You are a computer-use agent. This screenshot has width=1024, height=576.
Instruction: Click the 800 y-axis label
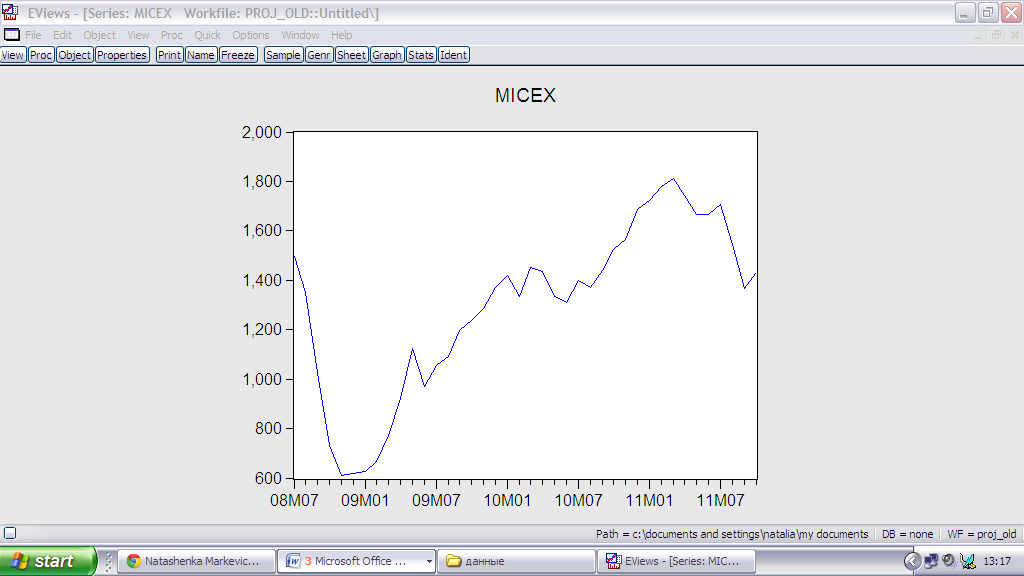[x=268, y=428]
